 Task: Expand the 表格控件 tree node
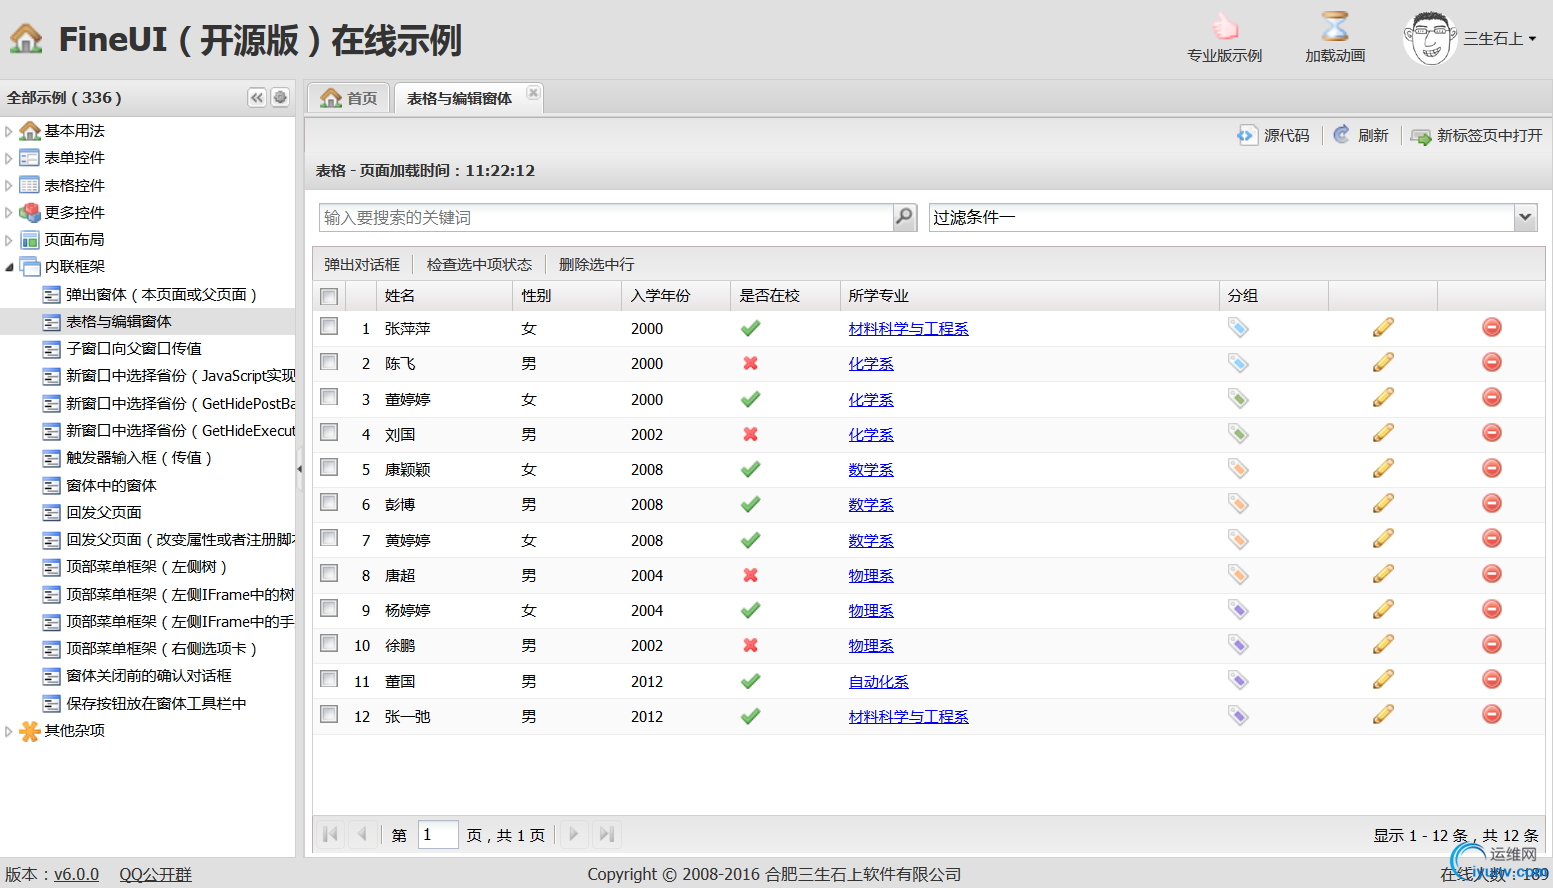click(9, 186)
